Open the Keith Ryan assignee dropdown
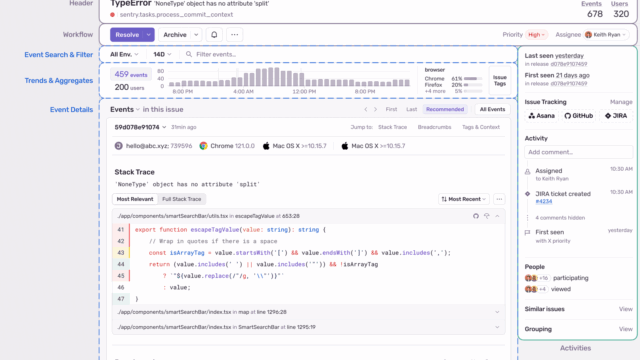The image size is (640, 360). click(x=605, y=35)
